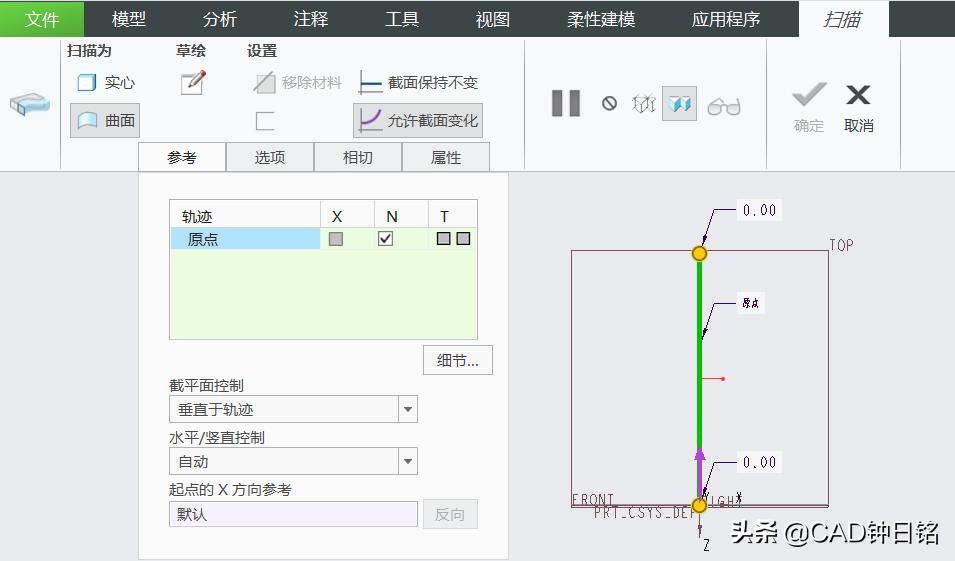Image resolution: width=955 pixels, height=561 pixels.
Task: Click the TOP datum plane label
Action: (x=841, y=245)
